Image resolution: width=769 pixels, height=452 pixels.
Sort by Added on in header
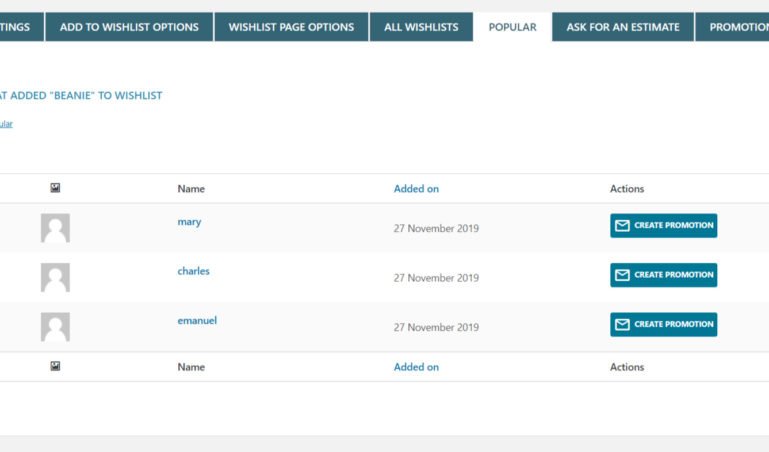(x=416, y=189)
